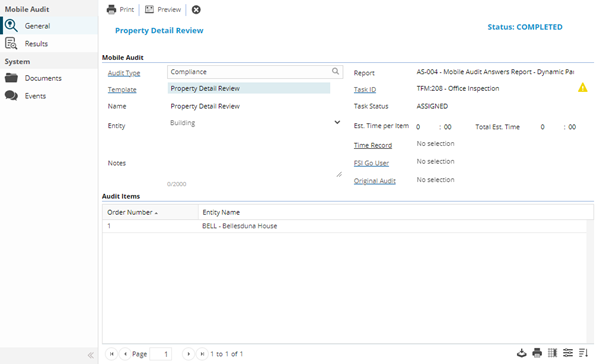Screen dimensions: 600x364
Task: Close the form with the X icon
Action: point(196,10)
